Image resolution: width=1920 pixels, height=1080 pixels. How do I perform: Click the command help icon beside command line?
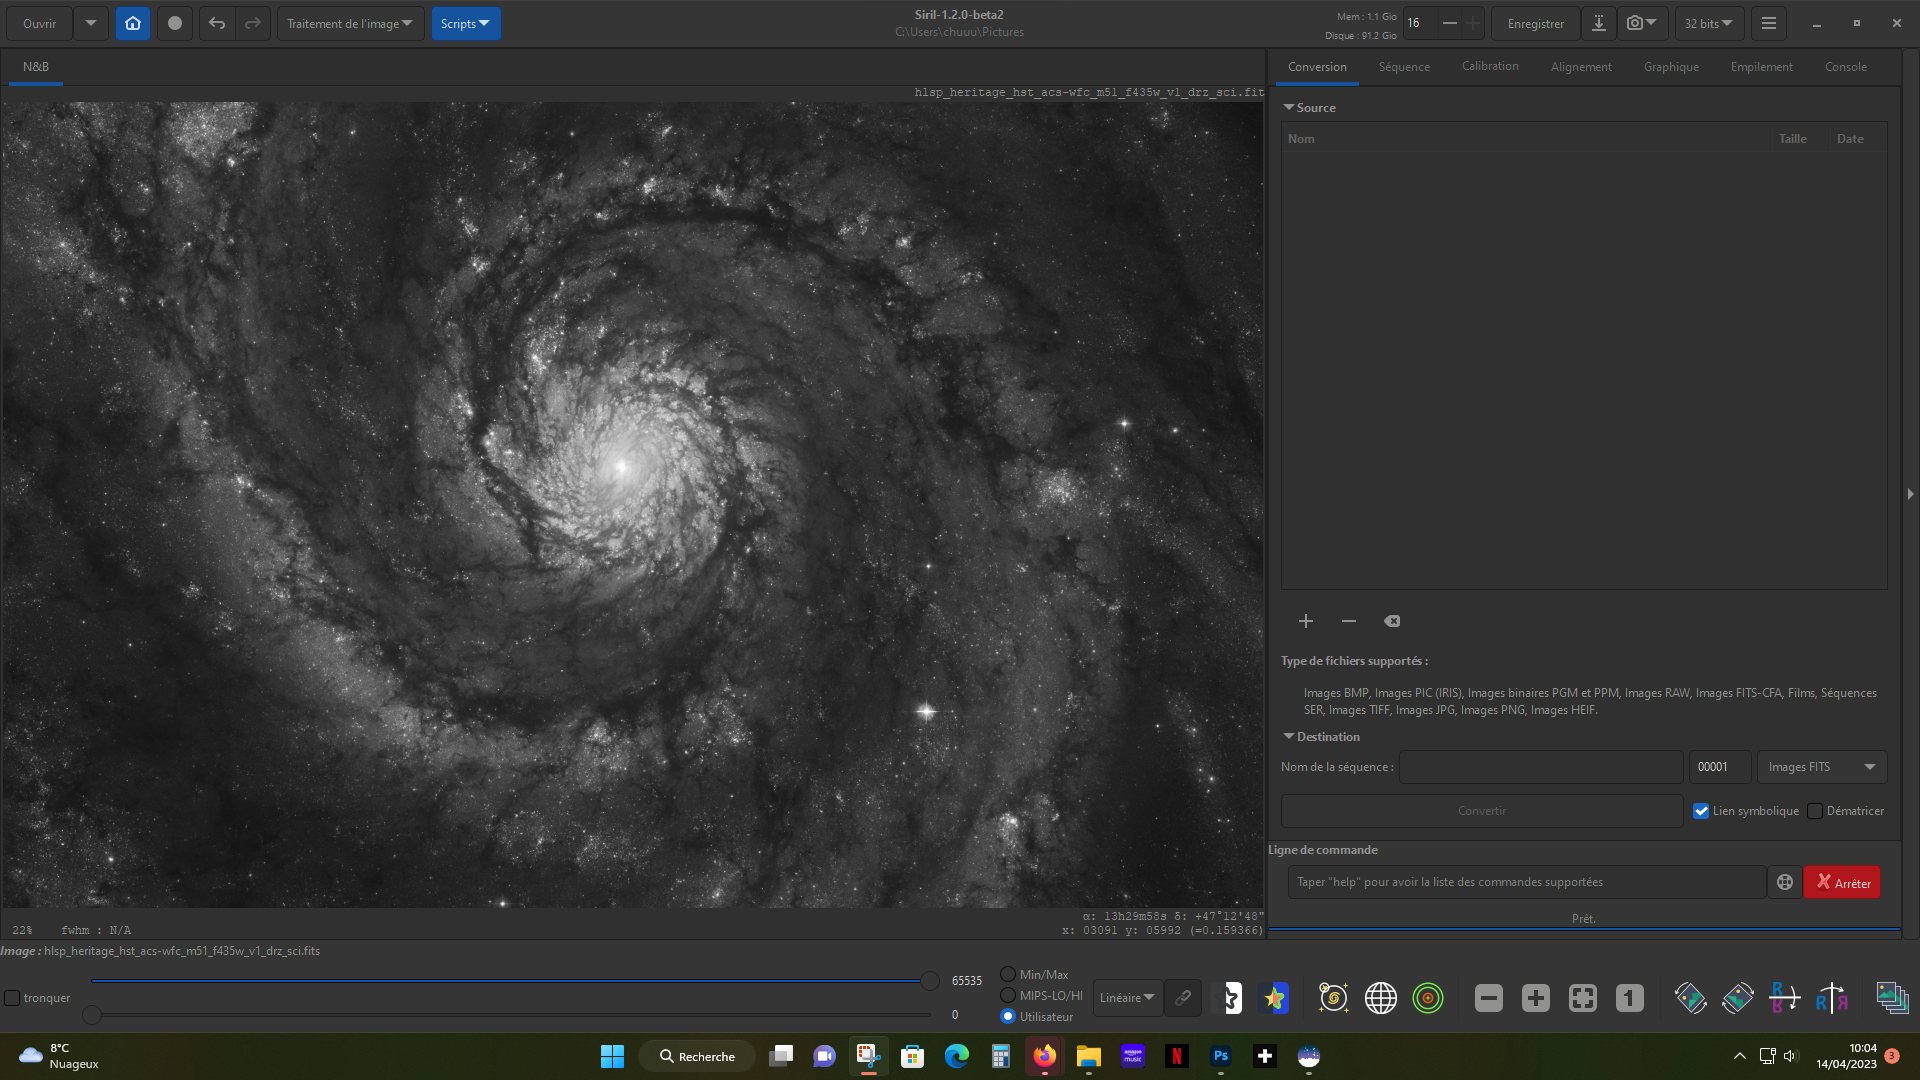click(1785, 882)
